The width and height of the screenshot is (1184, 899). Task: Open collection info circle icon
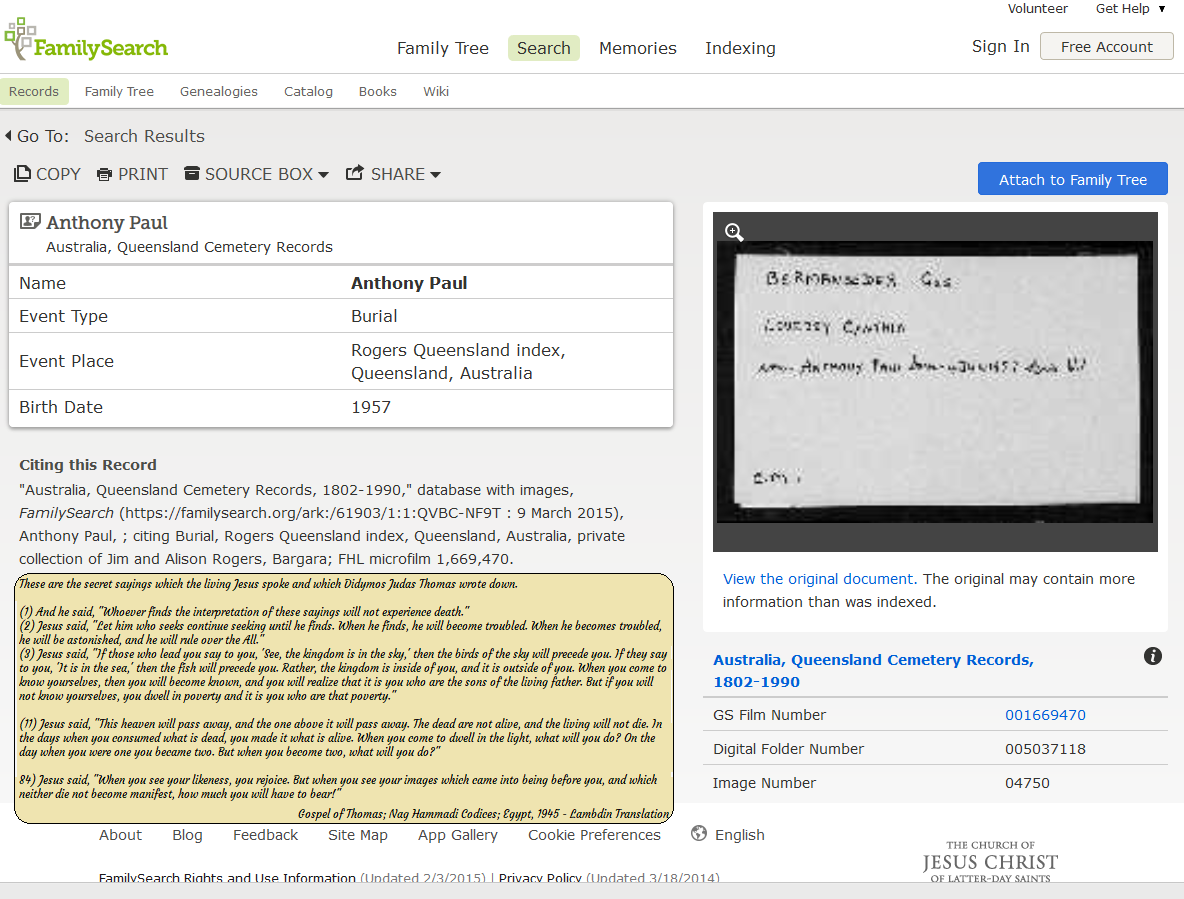tap(1152, 656)
